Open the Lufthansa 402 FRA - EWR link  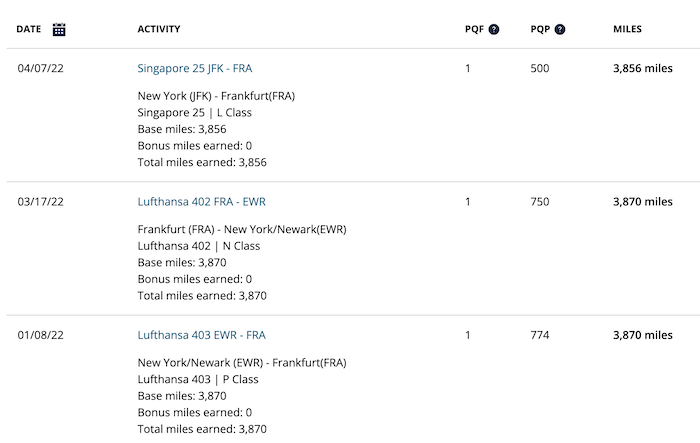coord(202,201)
